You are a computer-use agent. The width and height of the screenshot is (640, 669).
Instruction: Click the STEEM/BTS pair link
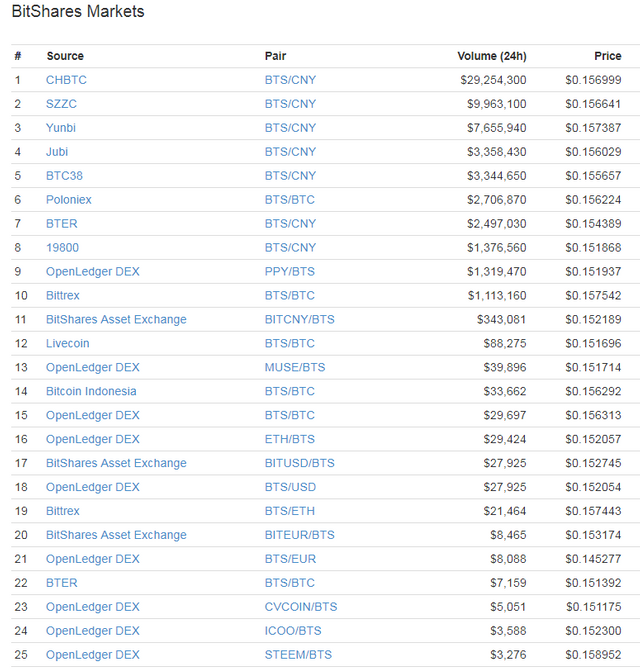tap(298, 654)
